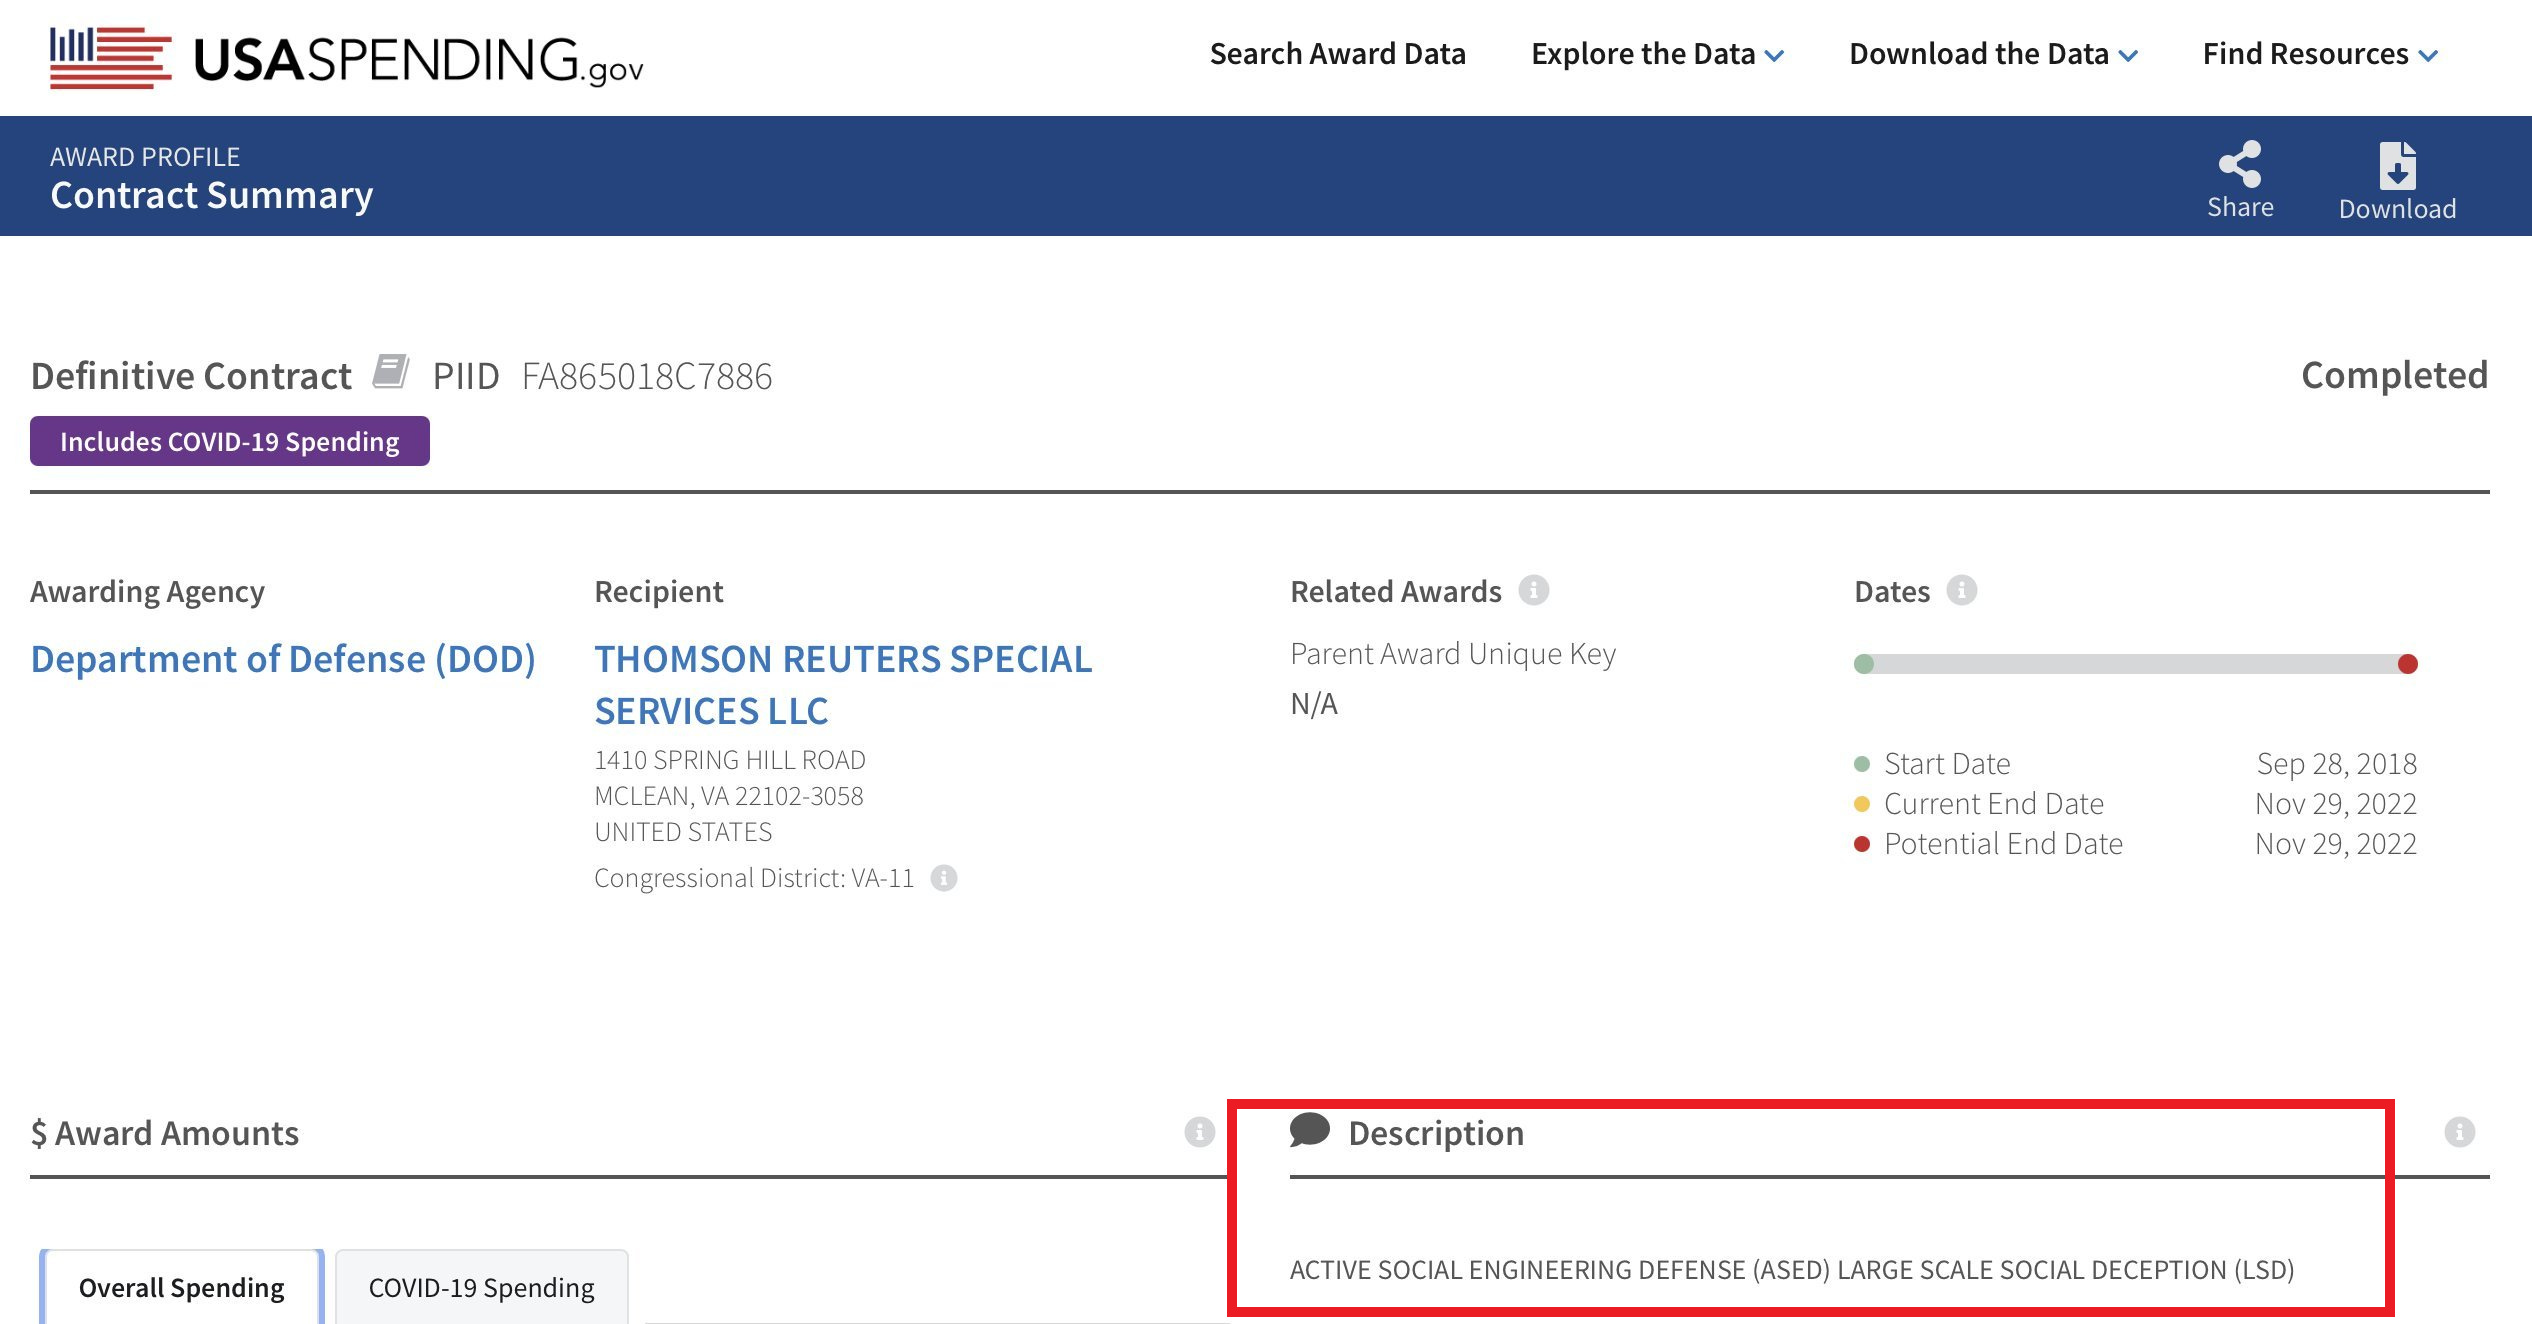The height and width of the screenshot is (1324, 2532).
Task: Open Department of Defense (DOD) agency link
Action: pyautogui.click(x=283, y=659)
